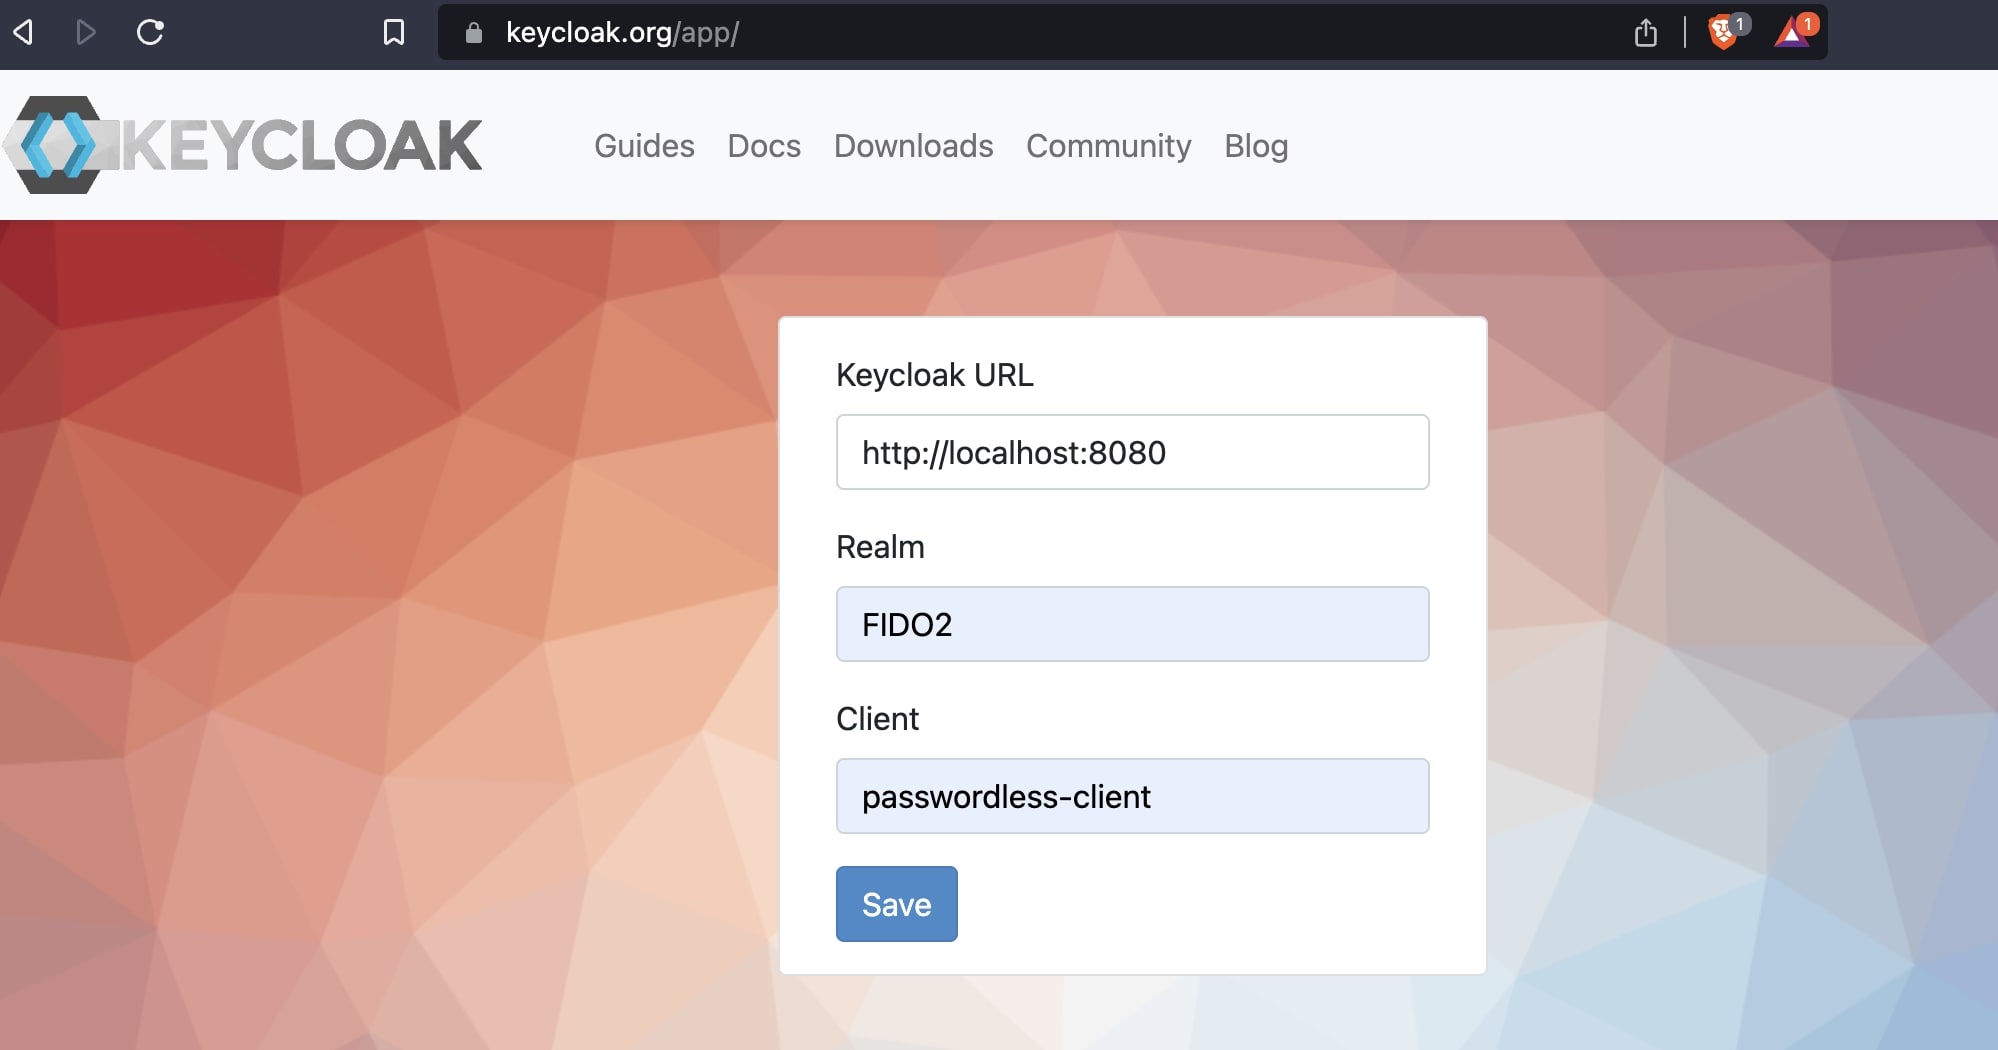Click the browser address bar URL
The width and height of the screenshot is (1998, 1050).
620,32
